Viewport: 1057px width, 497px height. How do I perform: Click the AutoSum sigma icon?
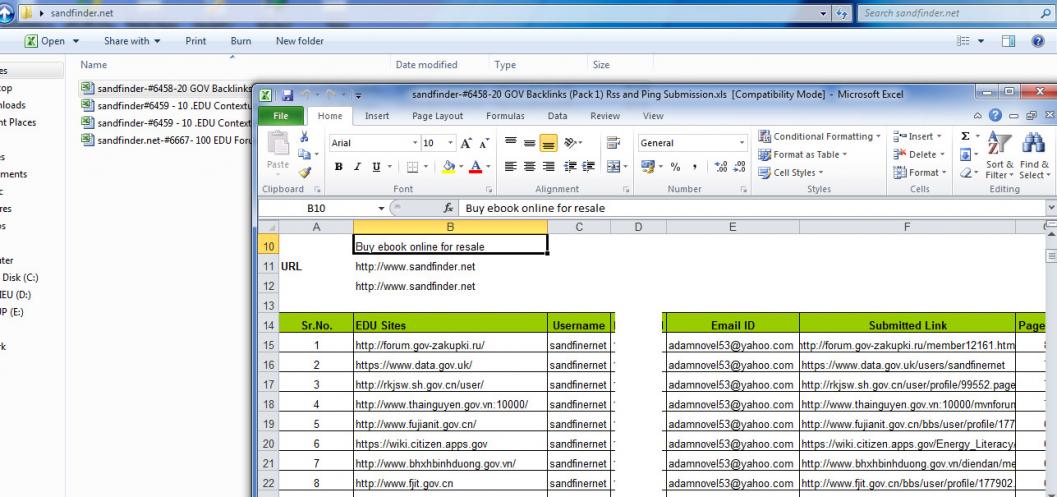click(965, 136)
